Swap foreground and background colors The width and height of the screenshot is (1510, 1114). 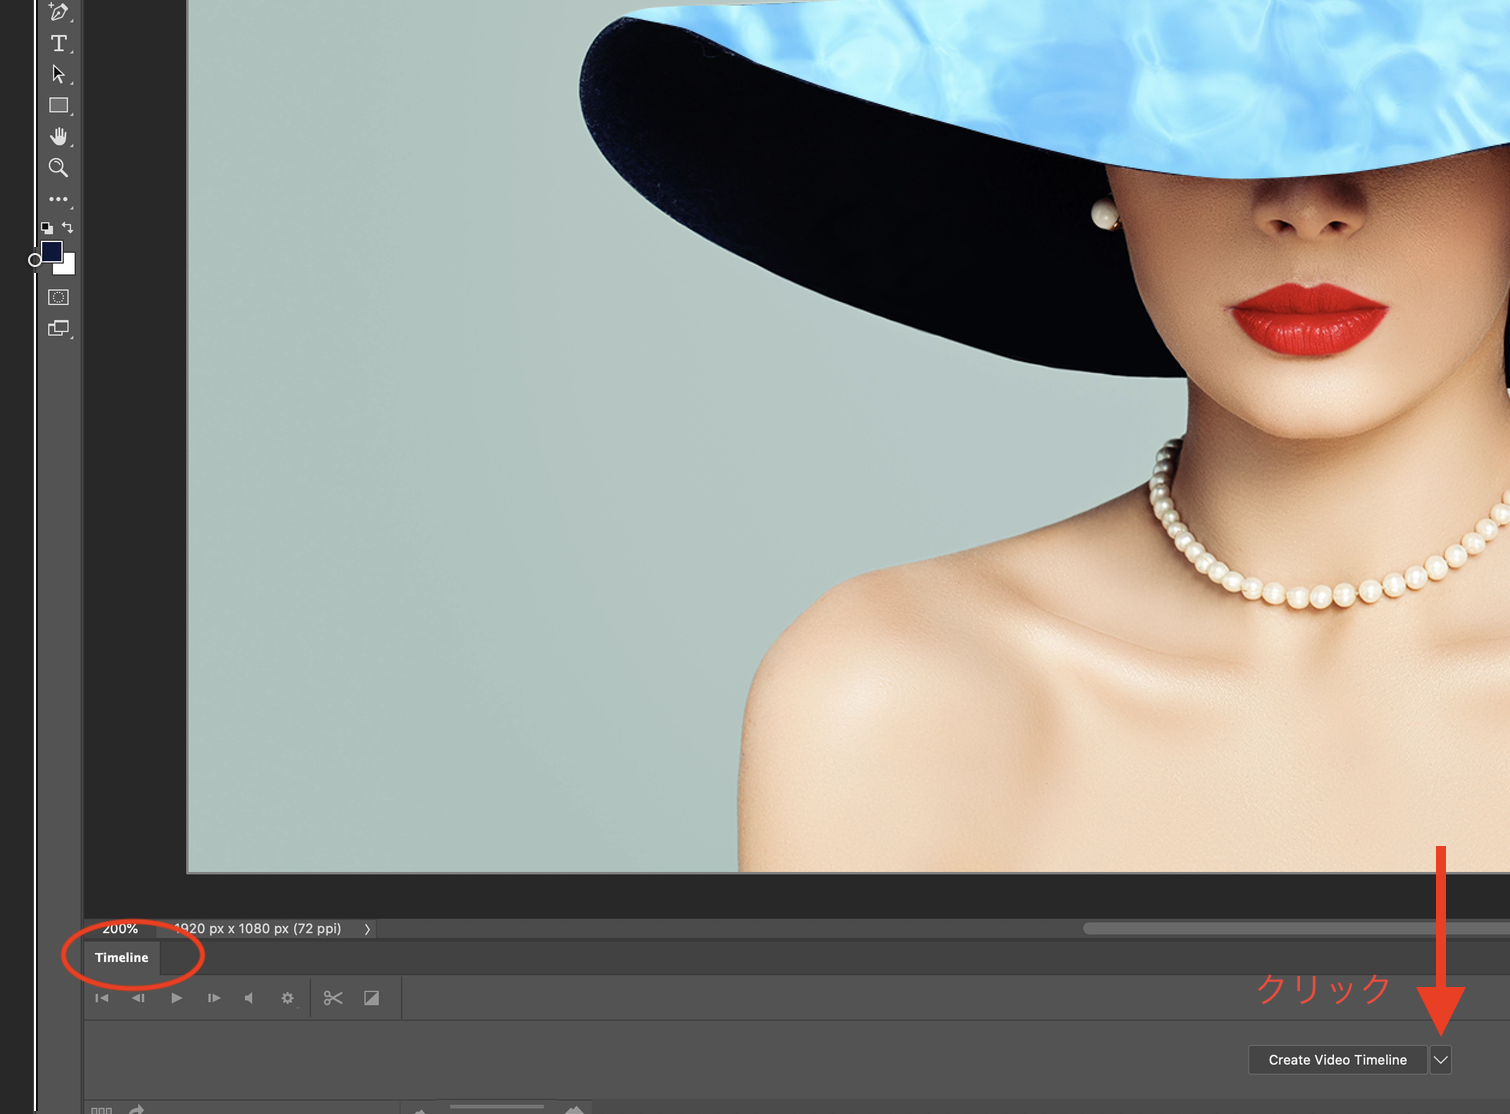pyautogui.click(x=68, y=228)
